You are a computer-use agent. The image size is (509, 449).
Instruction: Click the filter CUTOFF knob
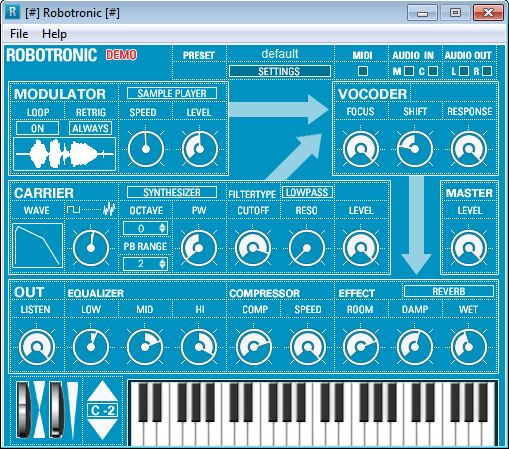pyautogui.click(x=253, y=248)
